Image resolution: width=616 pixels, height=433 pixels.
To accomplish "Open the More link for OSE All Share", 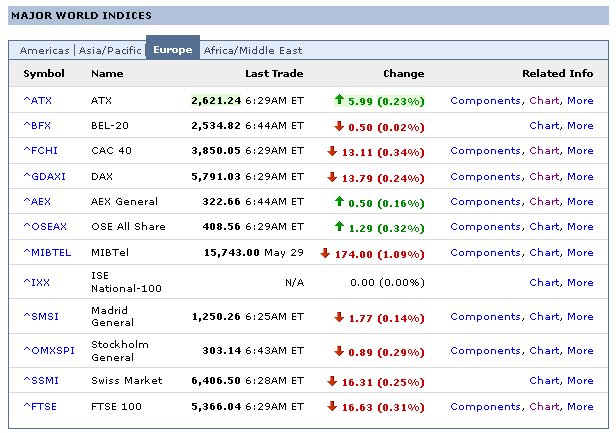I will tap(580, 227).
